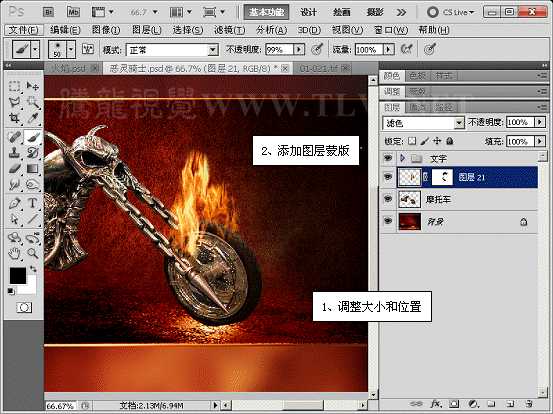Switch to the 摄影 workspace

point(375,12)
